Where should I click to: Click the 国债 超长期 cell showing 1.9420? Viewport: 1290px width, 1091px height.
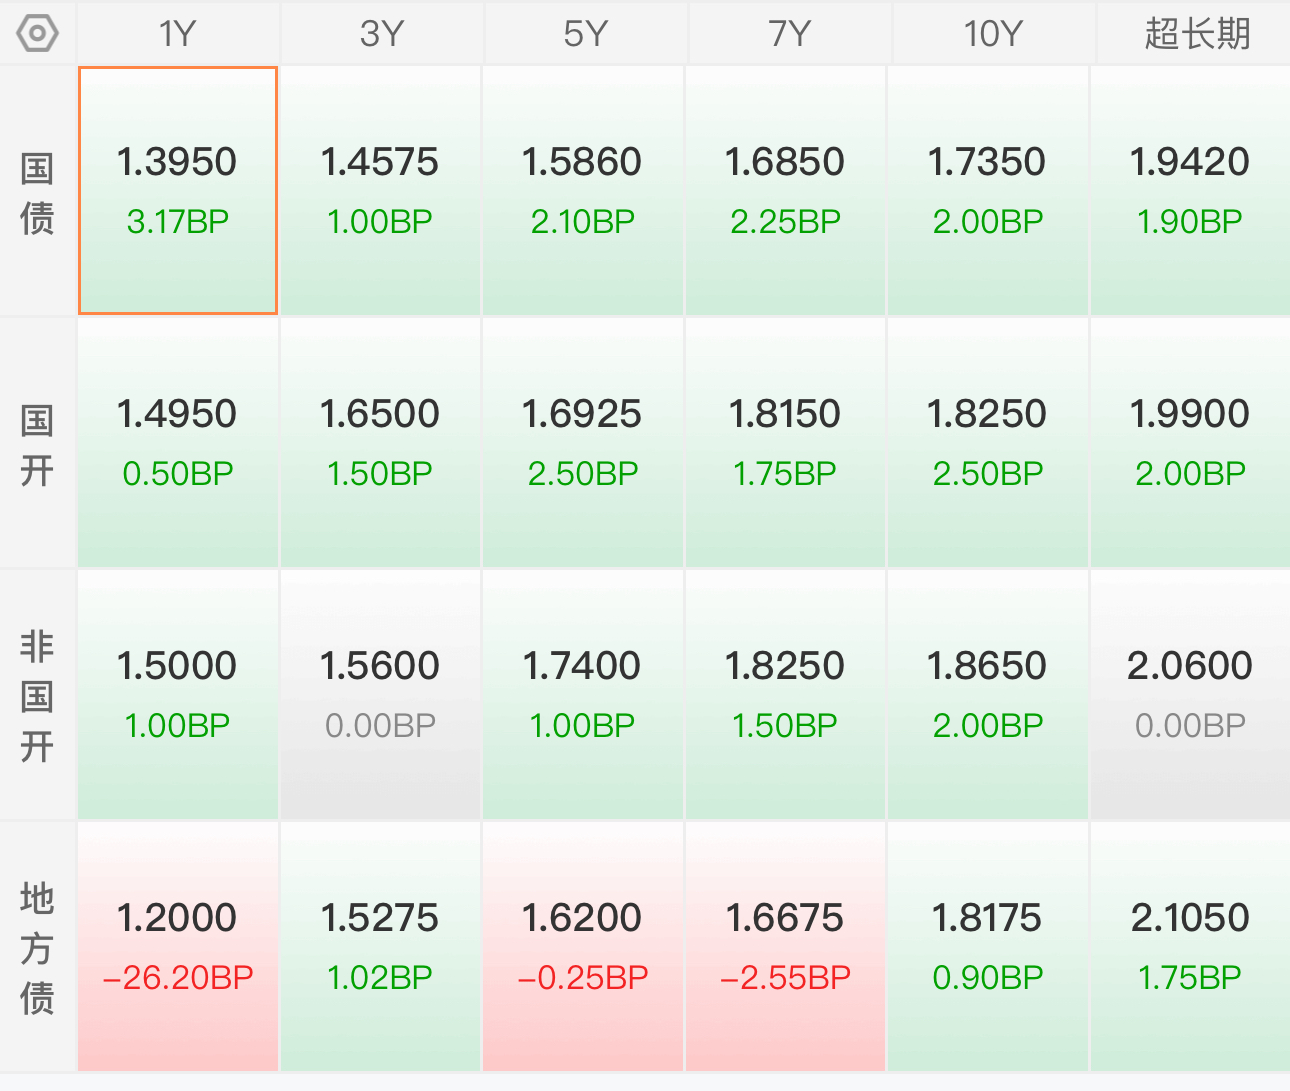point(1190,190)
